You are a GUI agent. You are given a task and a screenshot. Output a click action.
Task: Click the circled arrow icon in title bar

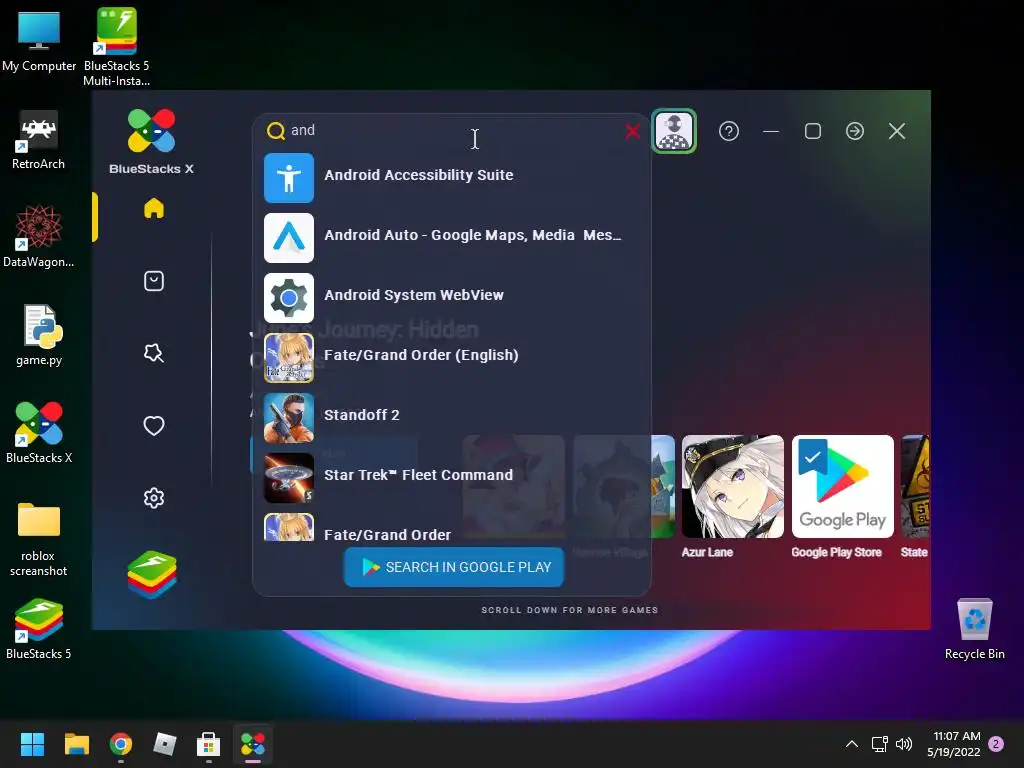pyautogui.click(x=855, y=131)
